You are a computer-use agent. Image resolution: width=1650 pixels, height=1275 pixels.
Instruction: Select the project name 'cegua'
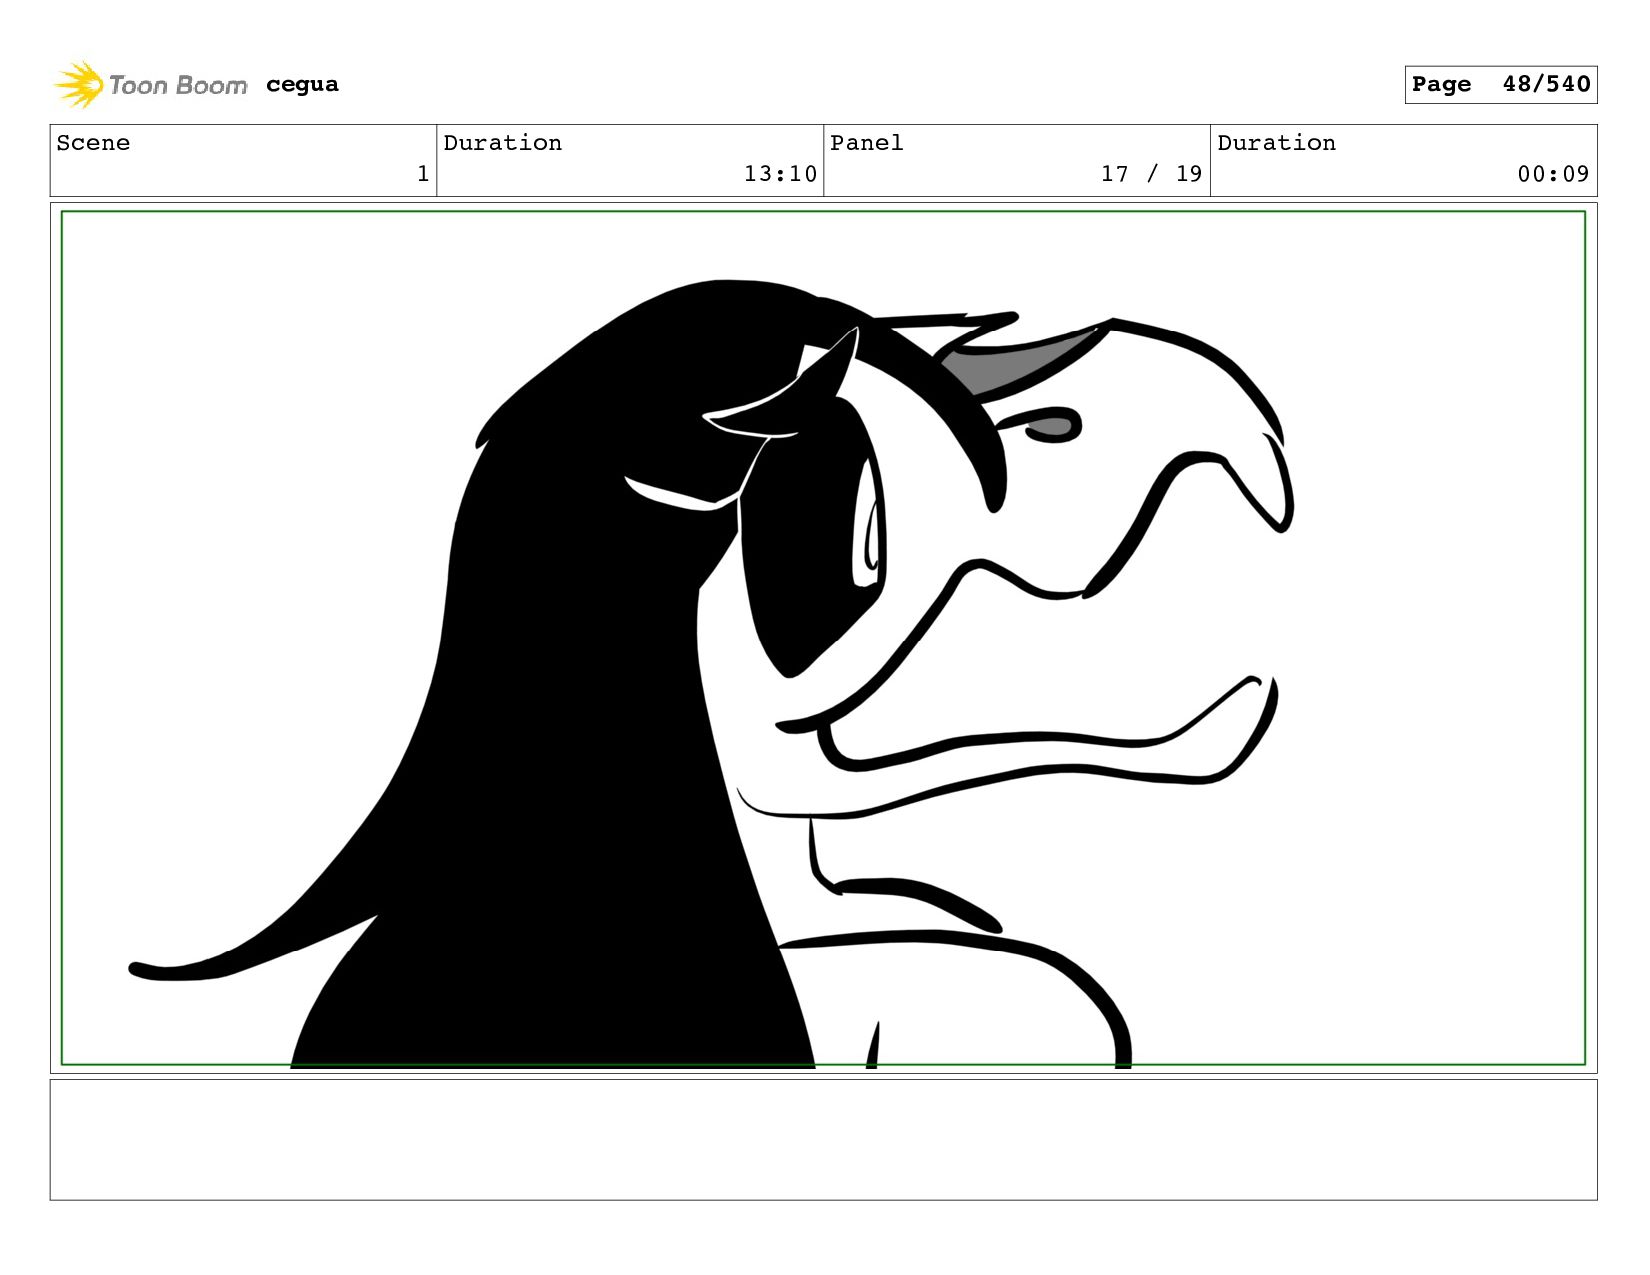click(302, 85)
